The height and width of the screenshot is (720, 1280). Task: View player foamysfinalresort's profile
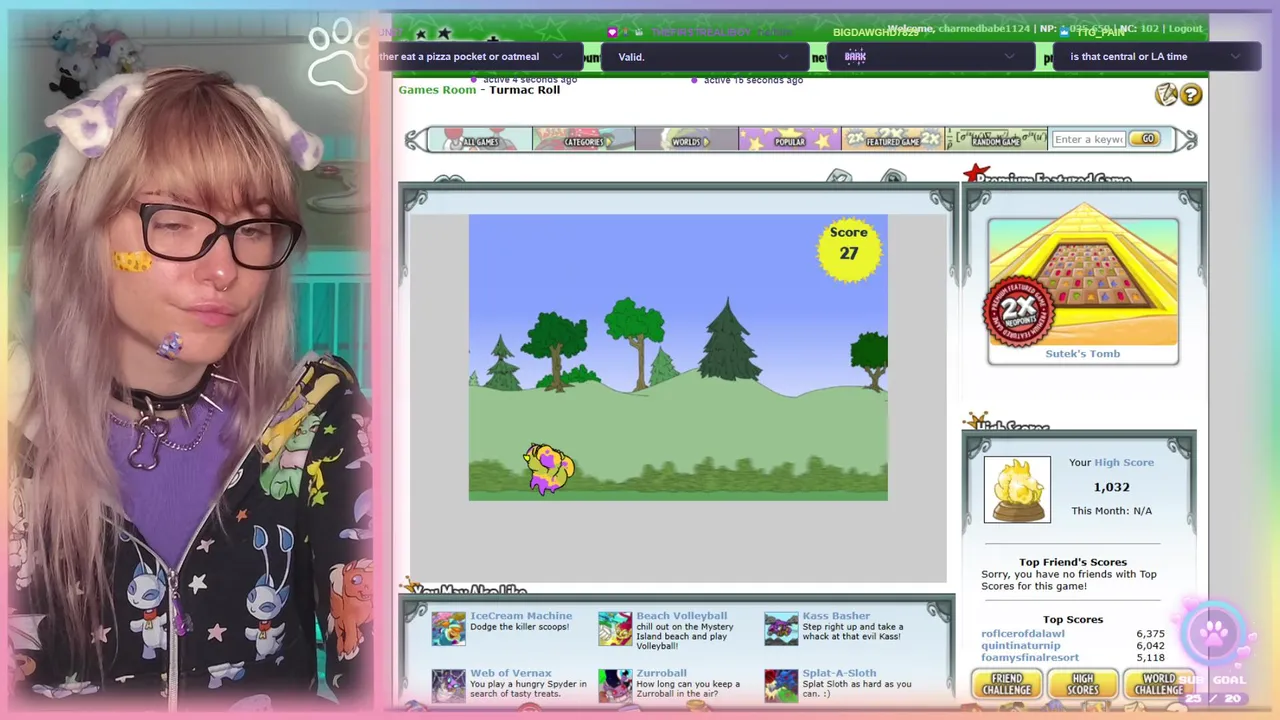click(x=1030, y=658)
